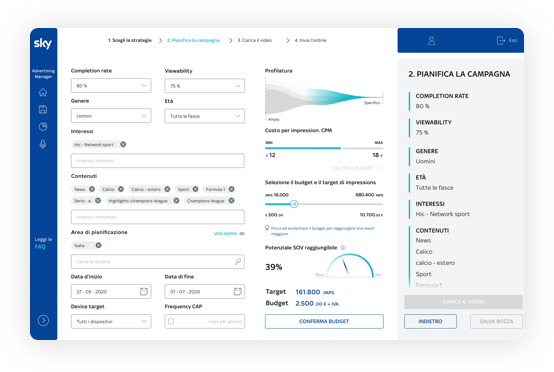
Task: Click the budget slider handle
Action: (x=294, y=204)
